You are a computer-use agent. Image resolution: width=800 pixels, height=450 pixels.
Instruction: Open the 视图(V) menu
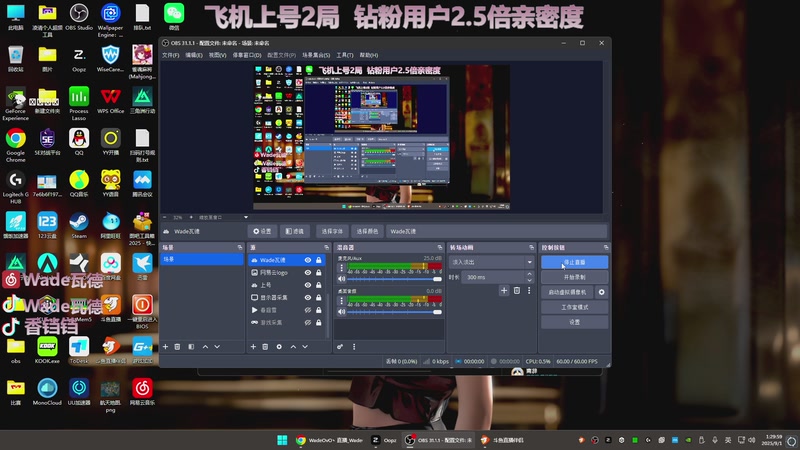point(217,55)
